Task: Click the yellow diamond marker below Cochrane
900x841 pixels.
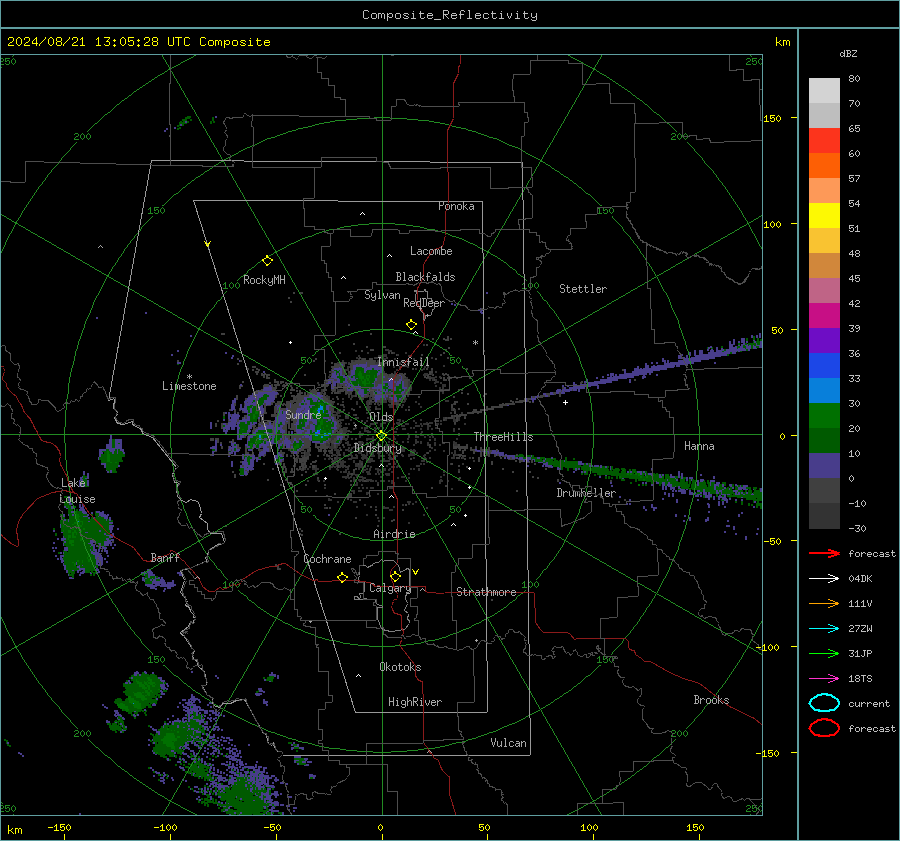Action: [342, 577]
